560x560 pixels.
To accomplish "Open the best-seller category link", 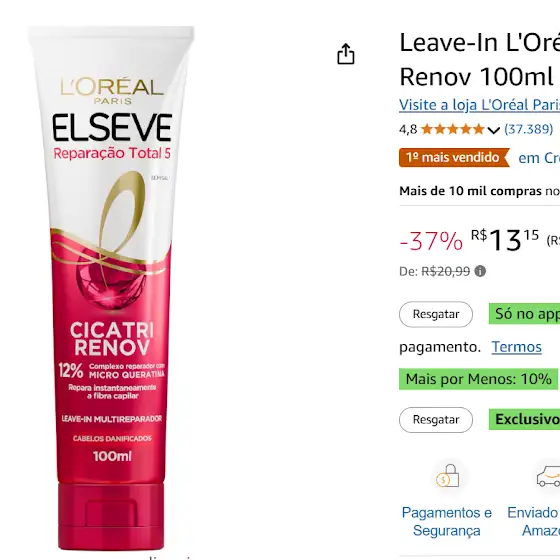I will pos(539,158).
